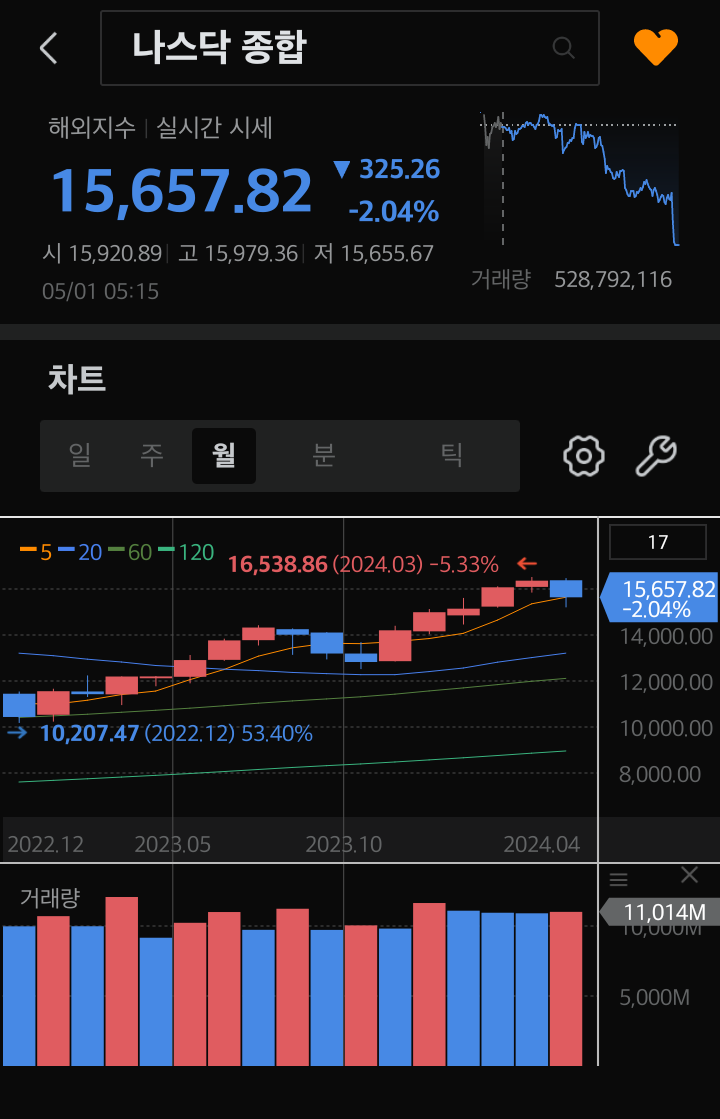Close the volume panel with X
Viewport: 720px width, 1119px height.
(689, 875)
